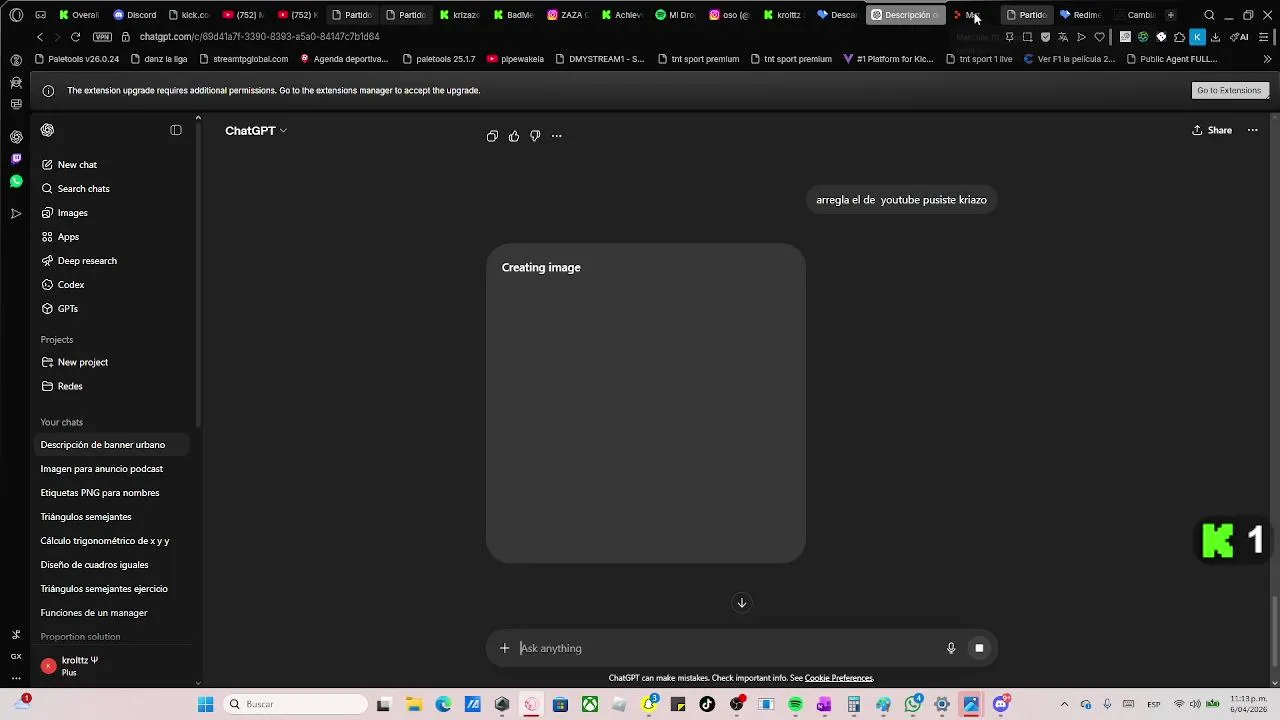Screen dimensions: 1280x720
Task: Open the browser tab search magnifier icon
Action: coord(1209,15)
